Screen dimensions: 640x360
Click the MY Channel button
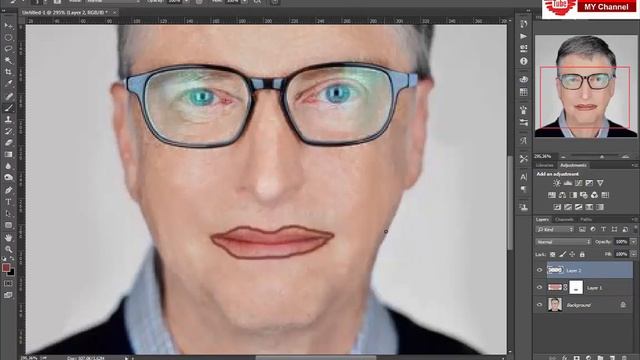606,7
